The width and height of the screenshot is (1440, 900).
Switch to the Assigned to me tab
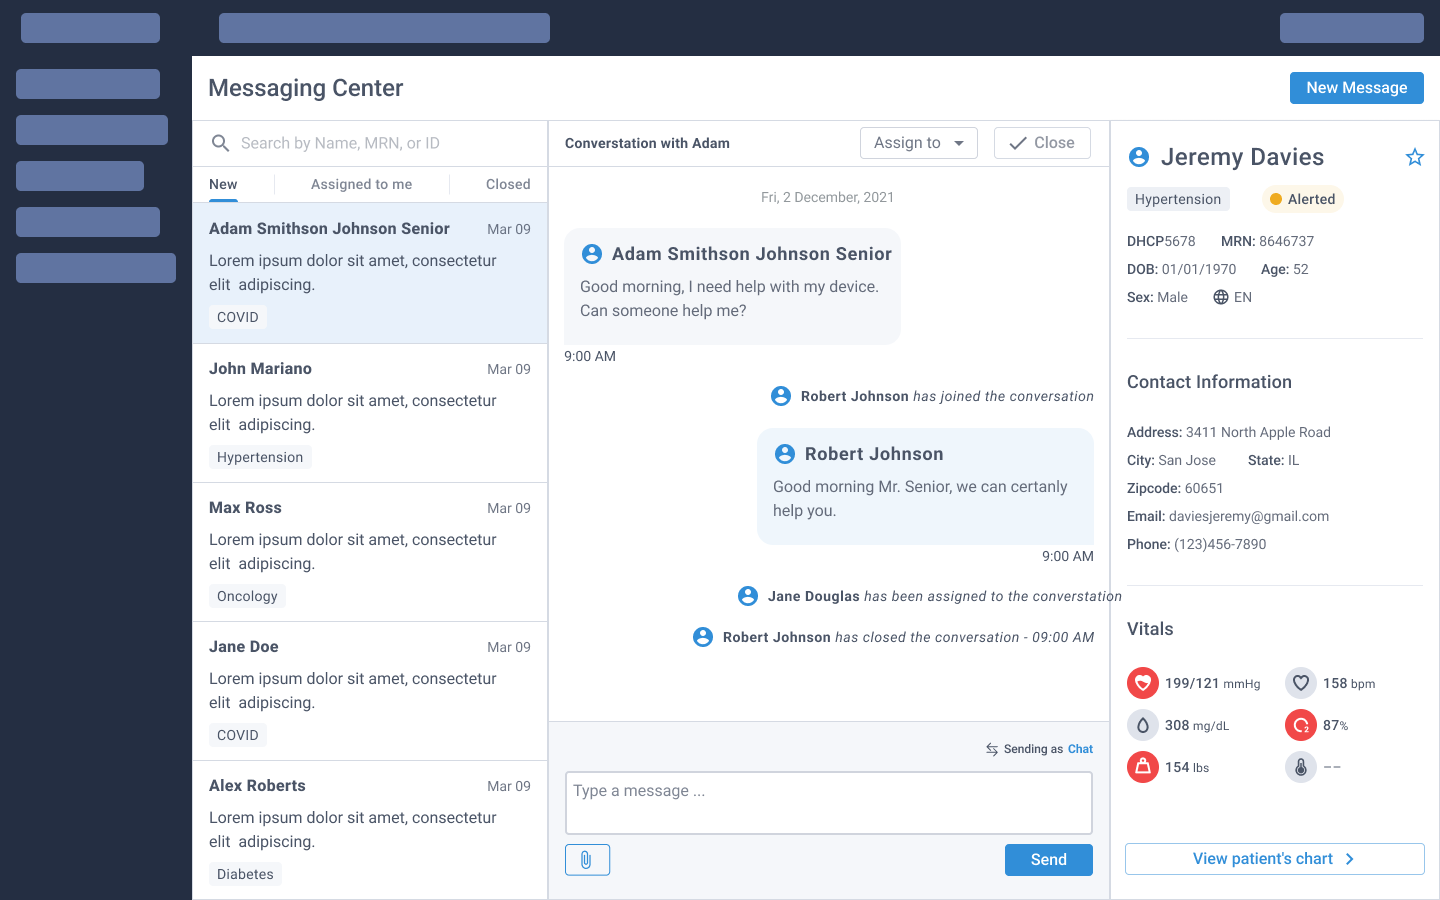click(361, 184)
